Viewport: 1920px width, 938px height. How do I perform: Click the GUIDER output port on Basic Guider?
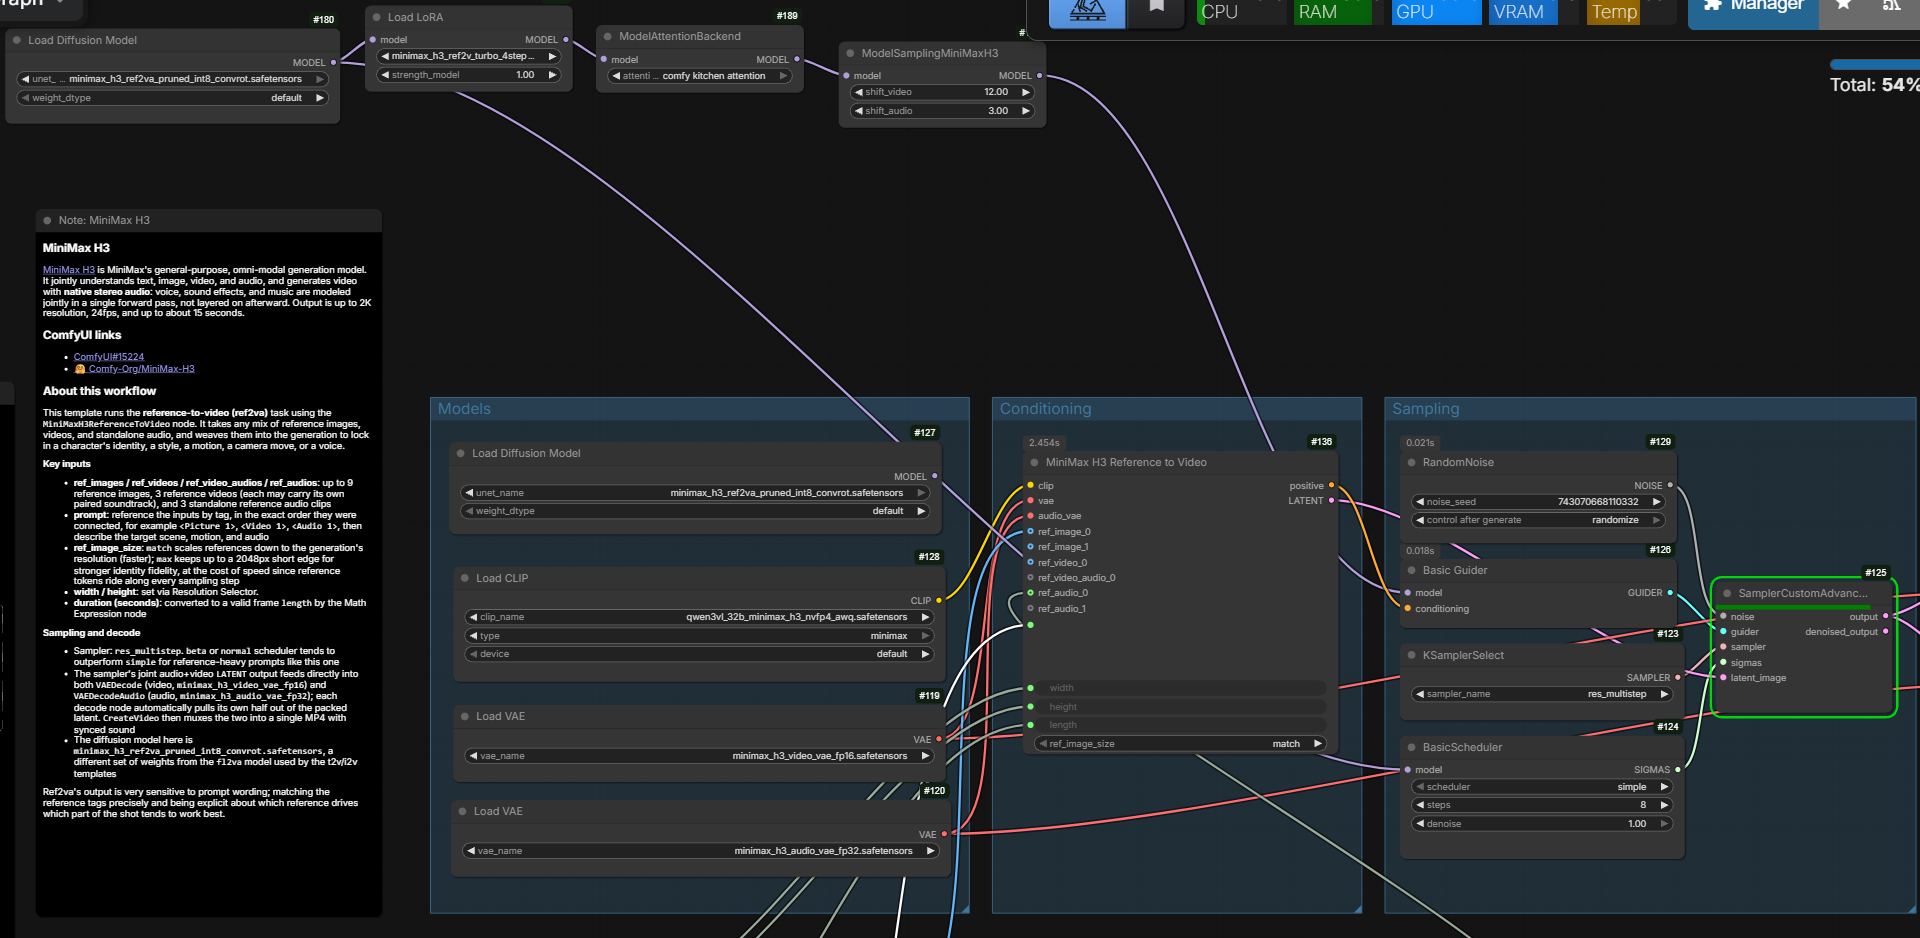[1670, 593]
